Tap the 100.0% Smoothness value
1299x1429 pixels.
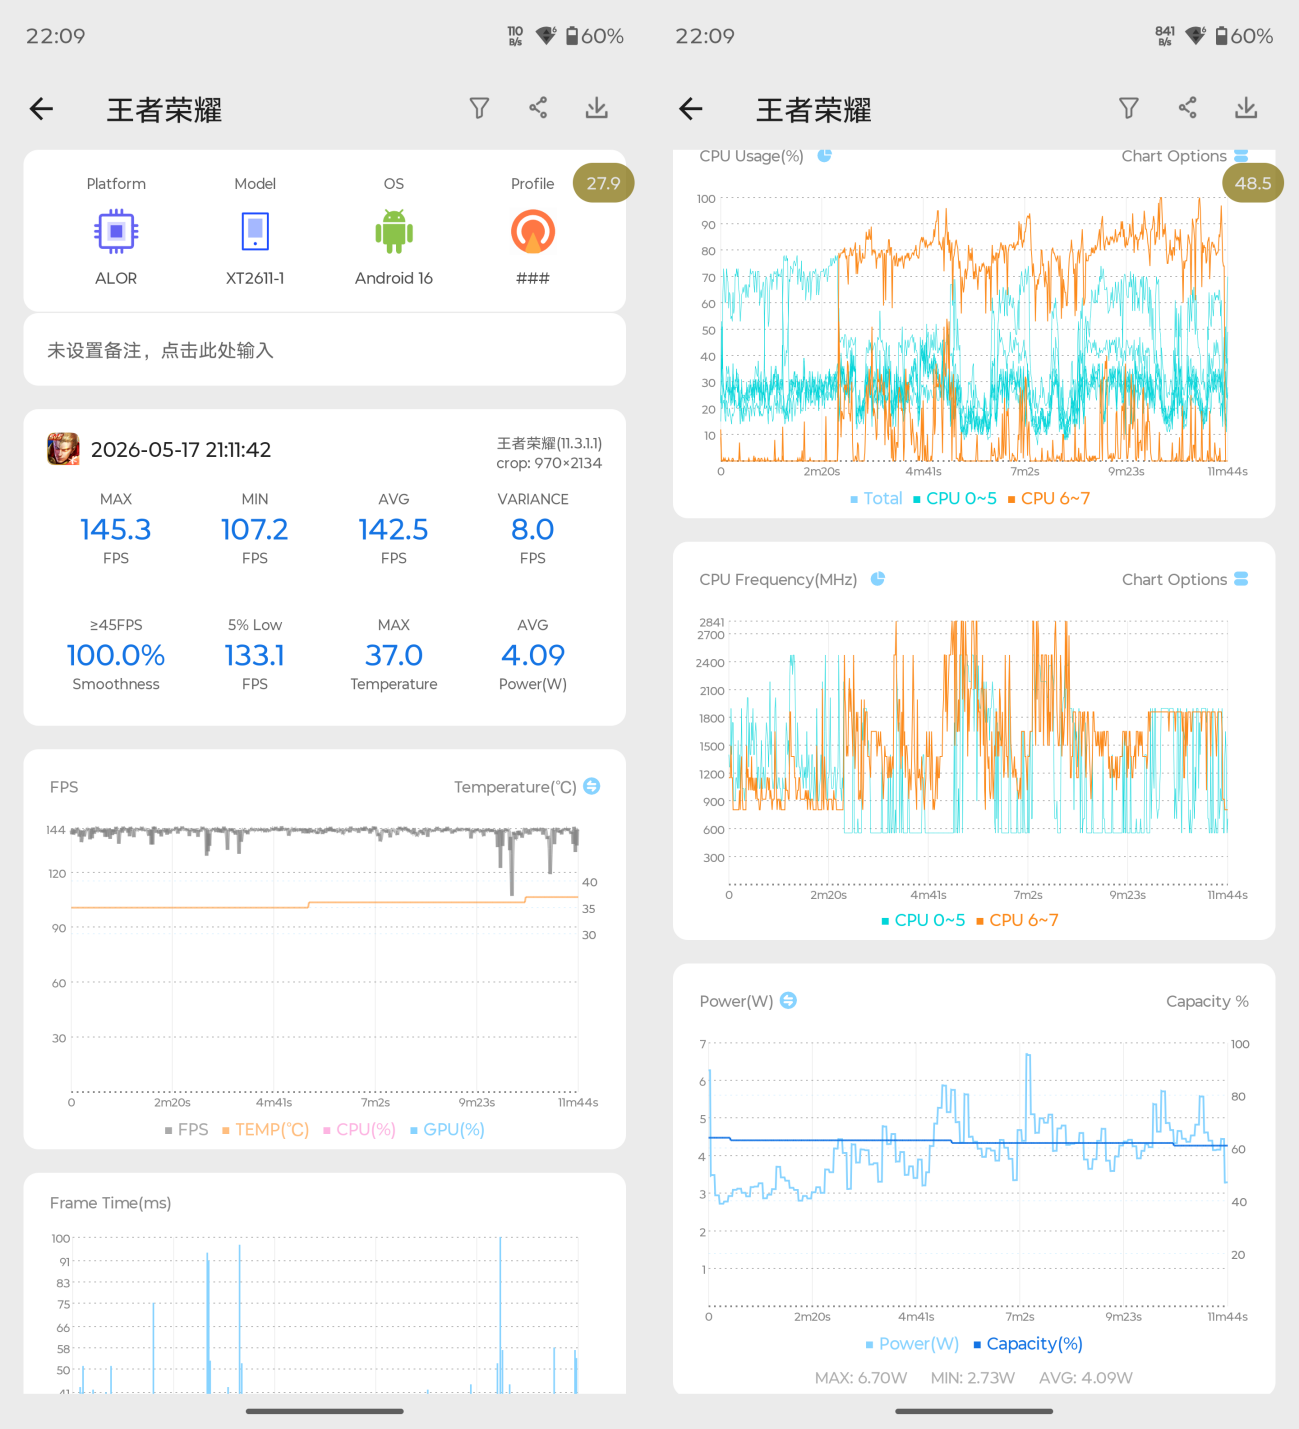click(x=116, y=655)
